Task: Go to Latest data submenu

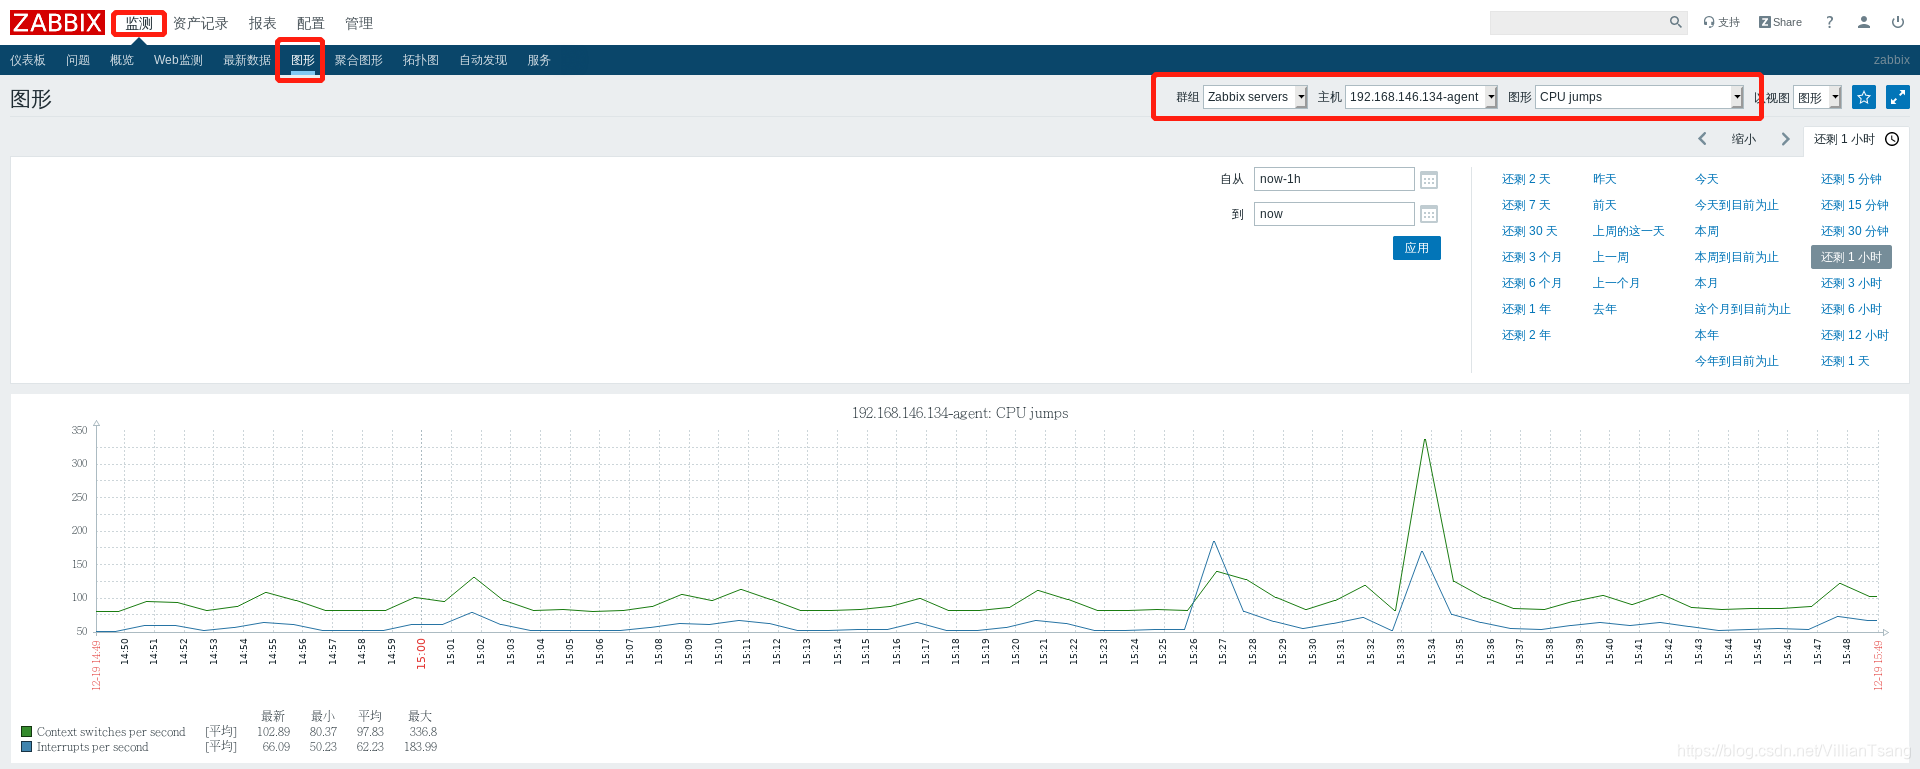Action: tap(247, 60)
